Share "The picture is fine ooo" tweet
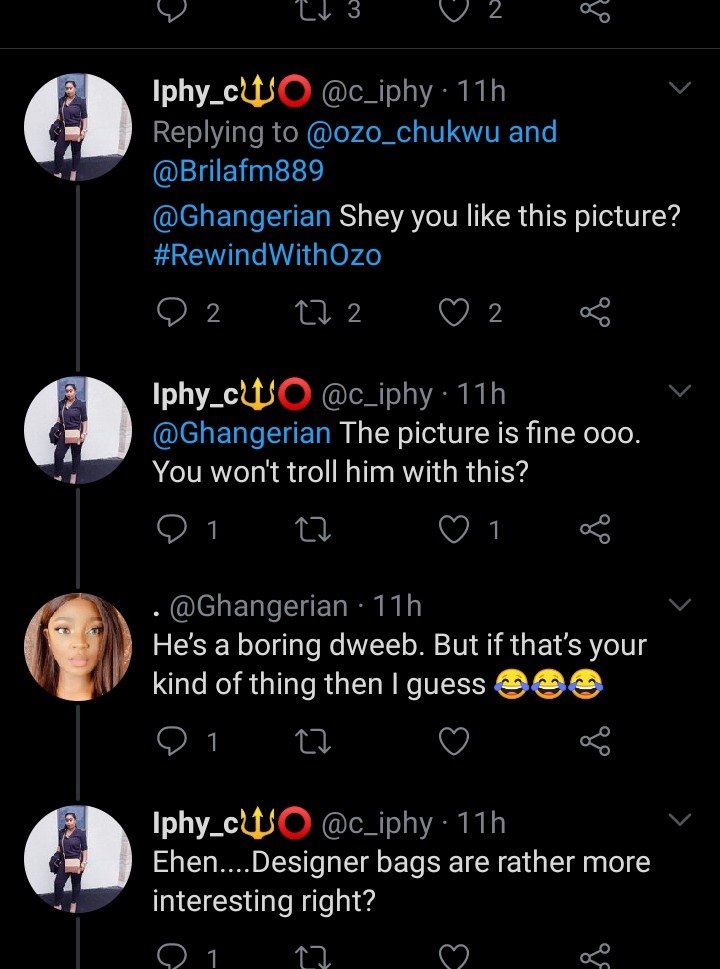 [595, 530]
